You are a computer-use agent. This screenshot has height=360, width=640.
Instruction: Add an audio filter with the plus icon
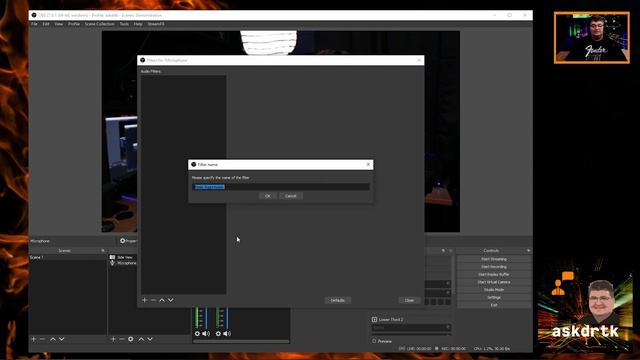pyautogui.click(x=144, y=300)
